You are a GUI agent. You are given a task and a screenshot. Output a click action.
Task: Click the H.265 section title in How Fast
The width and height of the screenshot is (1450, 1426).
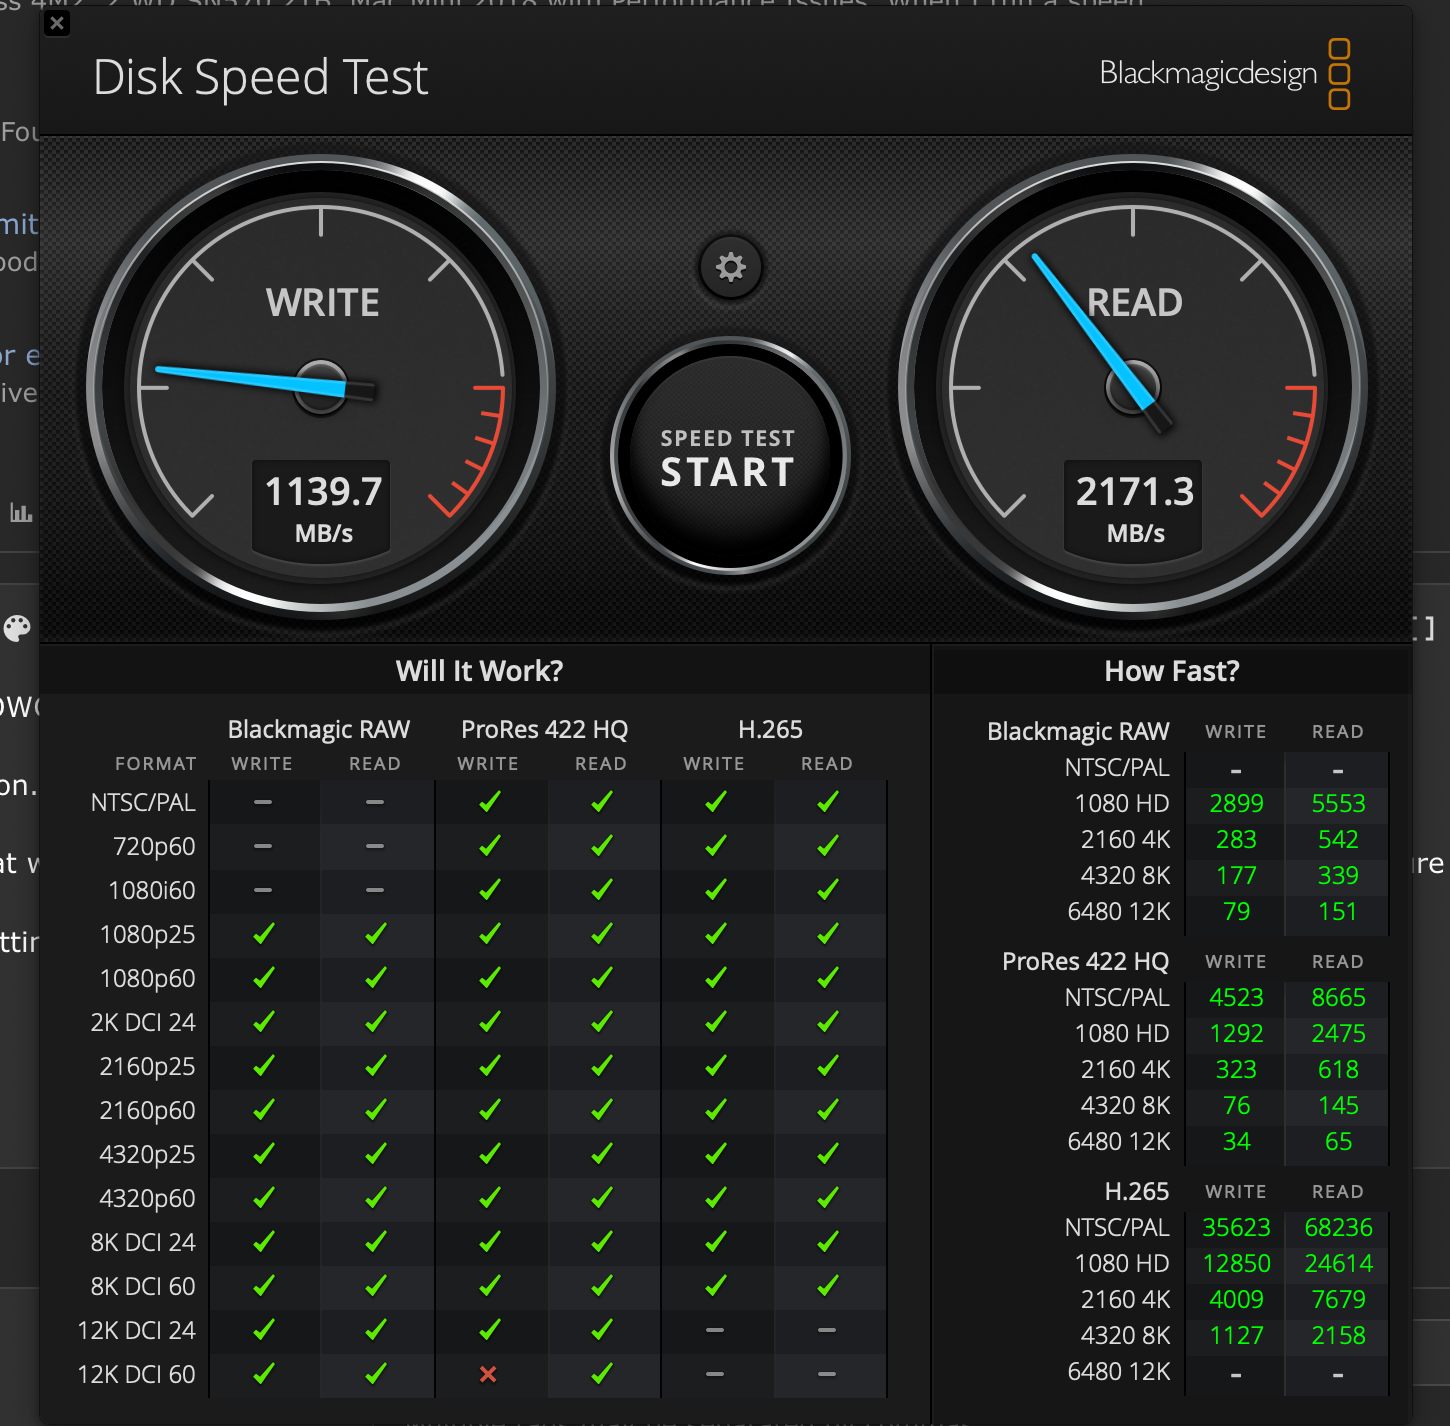click(1137, 1192)
